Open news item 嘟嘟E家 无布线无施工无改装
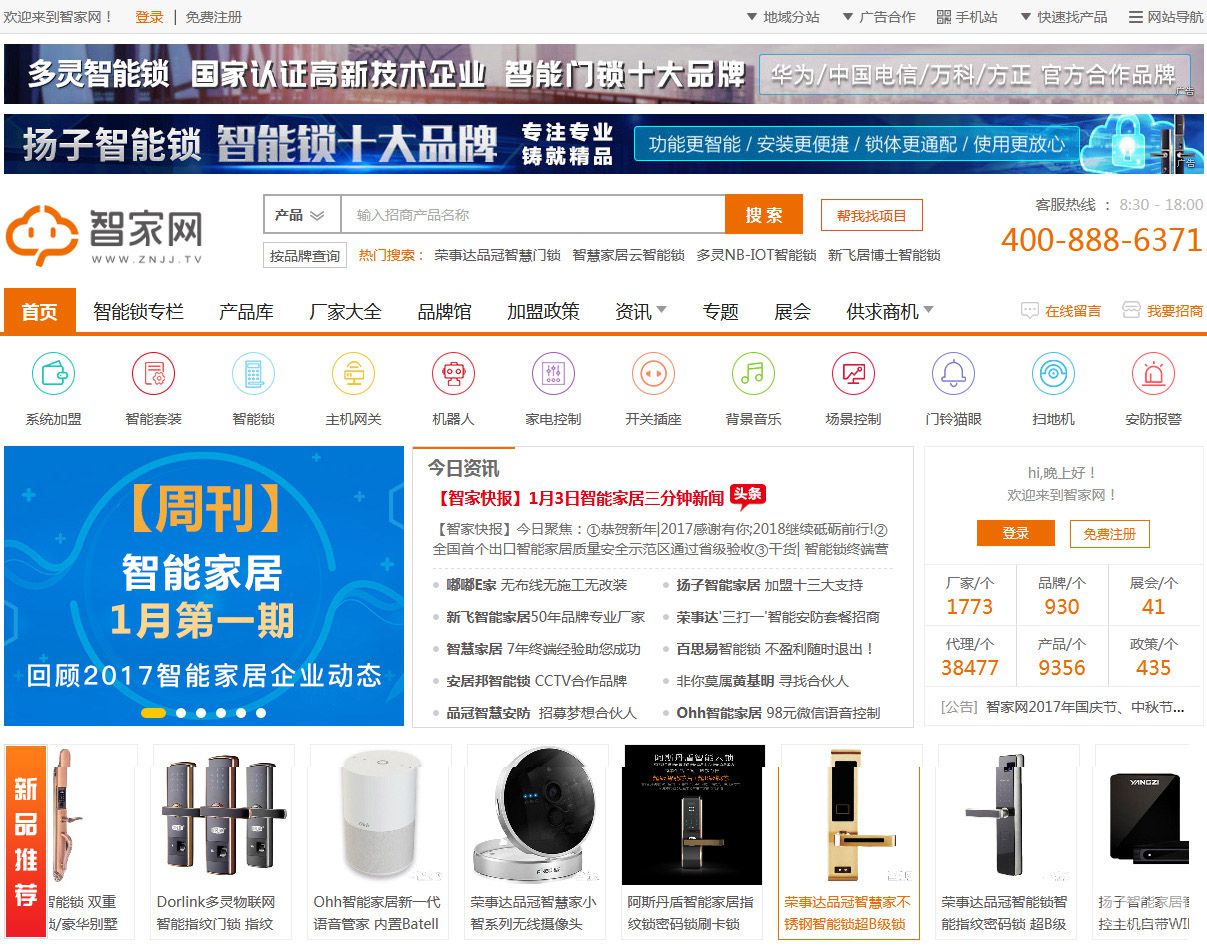Viewport: 1207px width, 948px height. pyautogui.click(x=537, y=585)
